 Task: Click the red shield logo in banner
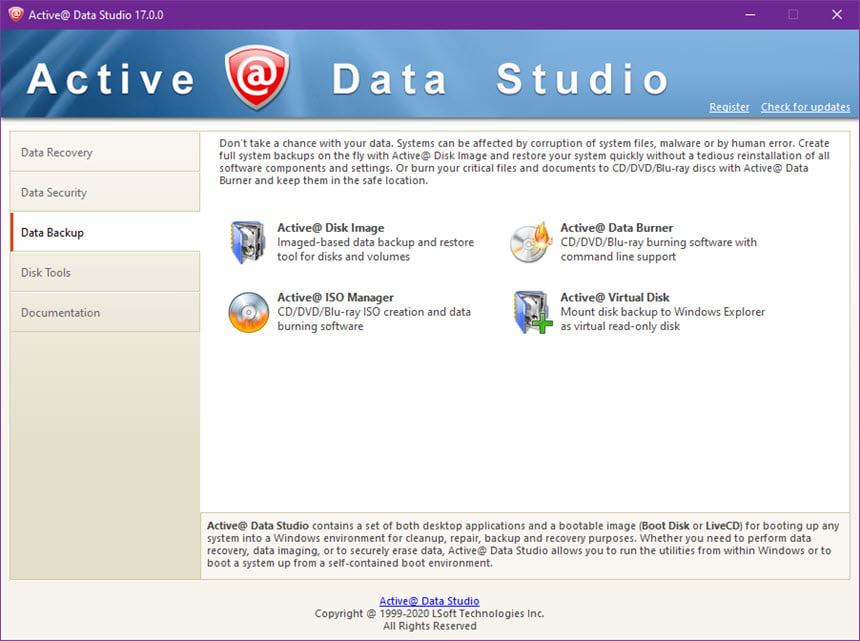(257, 76)
